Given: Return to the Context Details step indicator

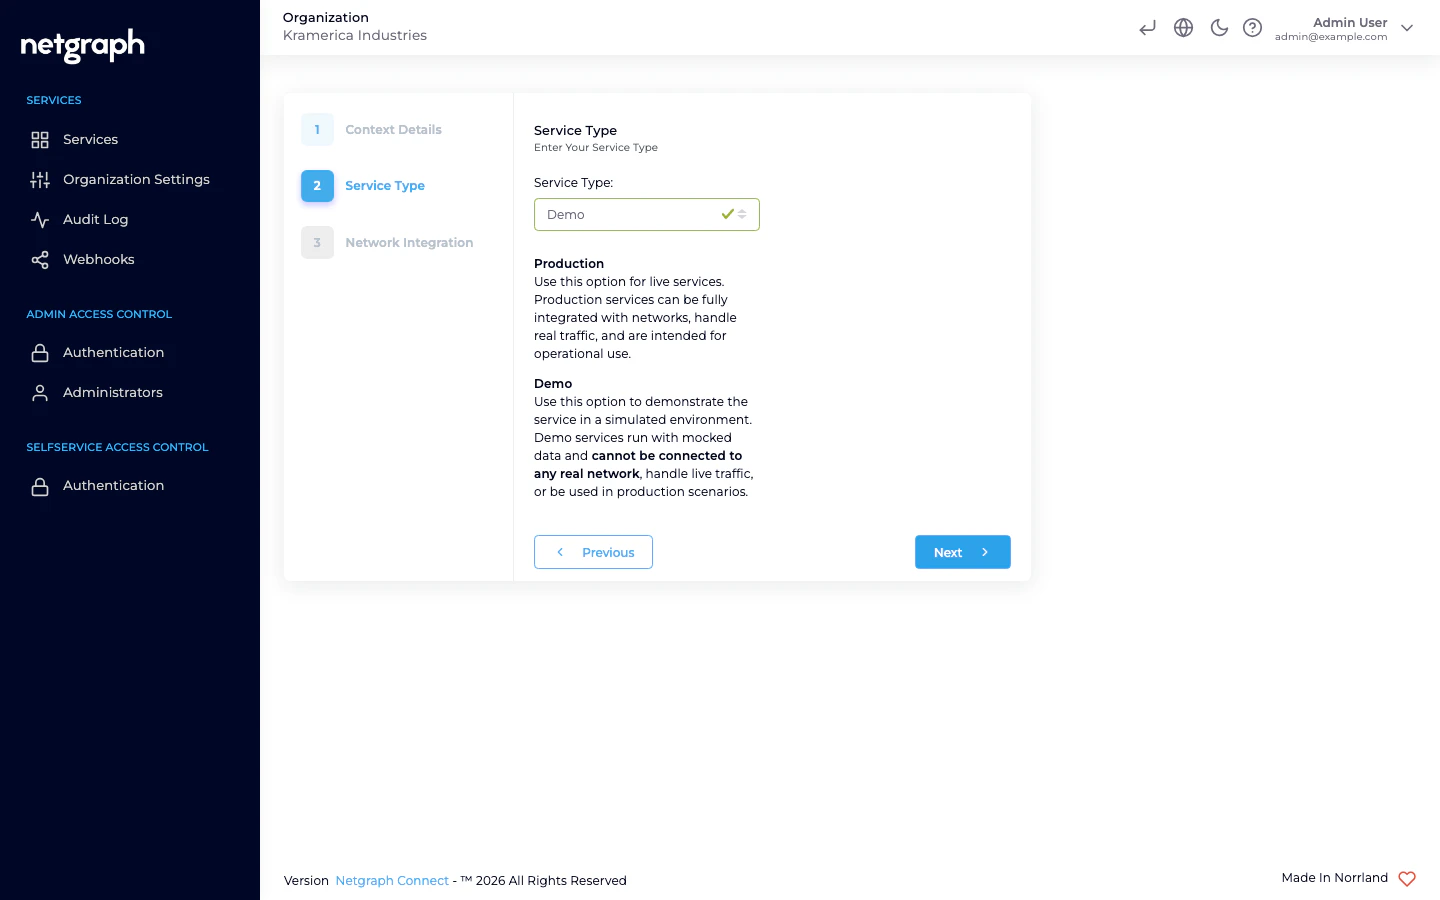Looking at the screenshot, I should pos(393,129).
